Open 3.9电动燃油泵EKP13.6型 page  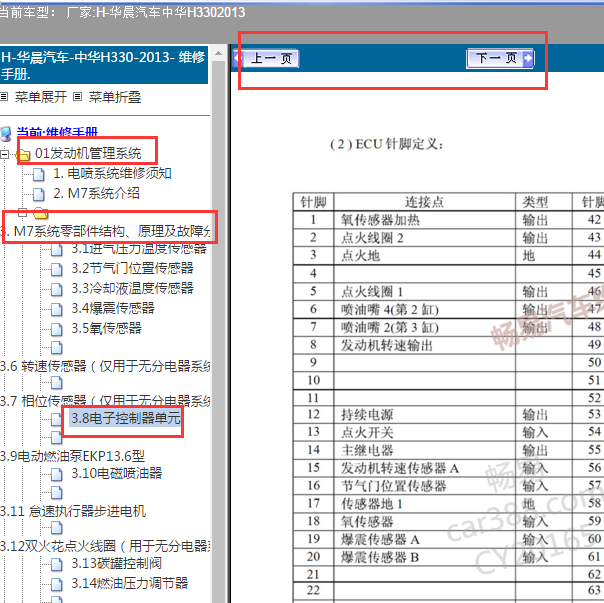point(72,456)
